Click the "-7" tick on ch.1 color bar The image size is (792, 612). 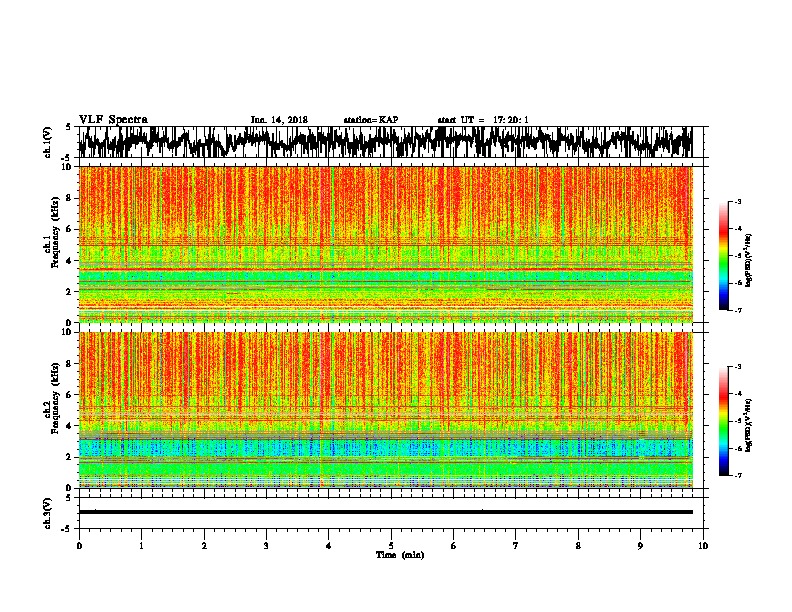click(x=738, y=310)
